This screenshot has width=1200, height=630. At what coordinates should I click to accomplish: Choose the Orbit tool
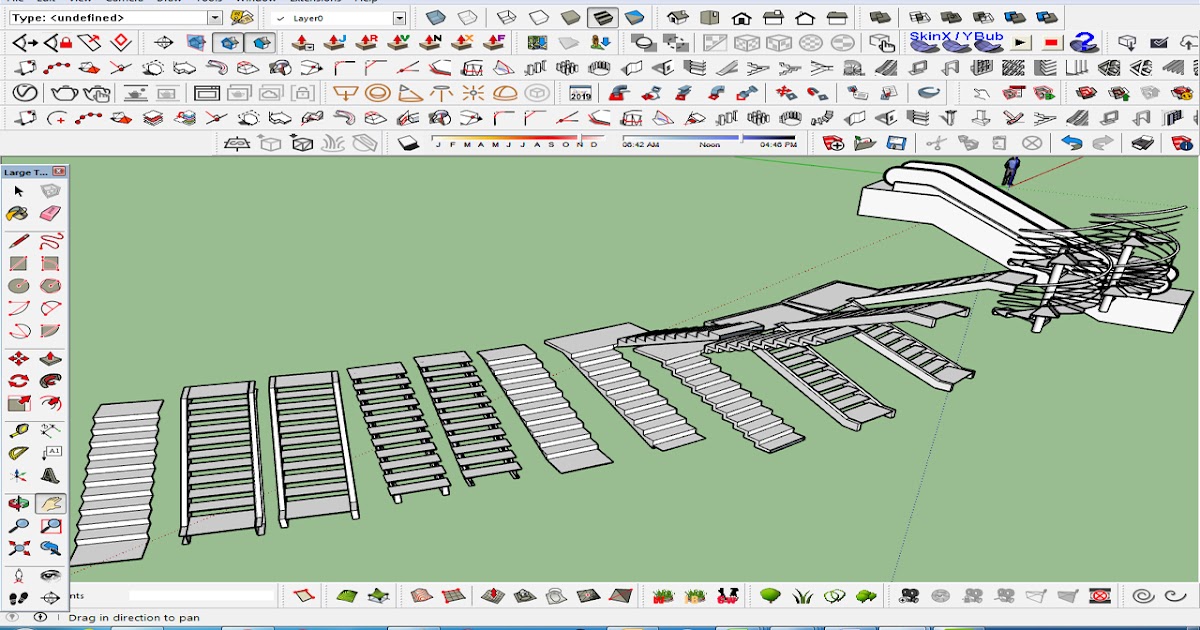18,503
